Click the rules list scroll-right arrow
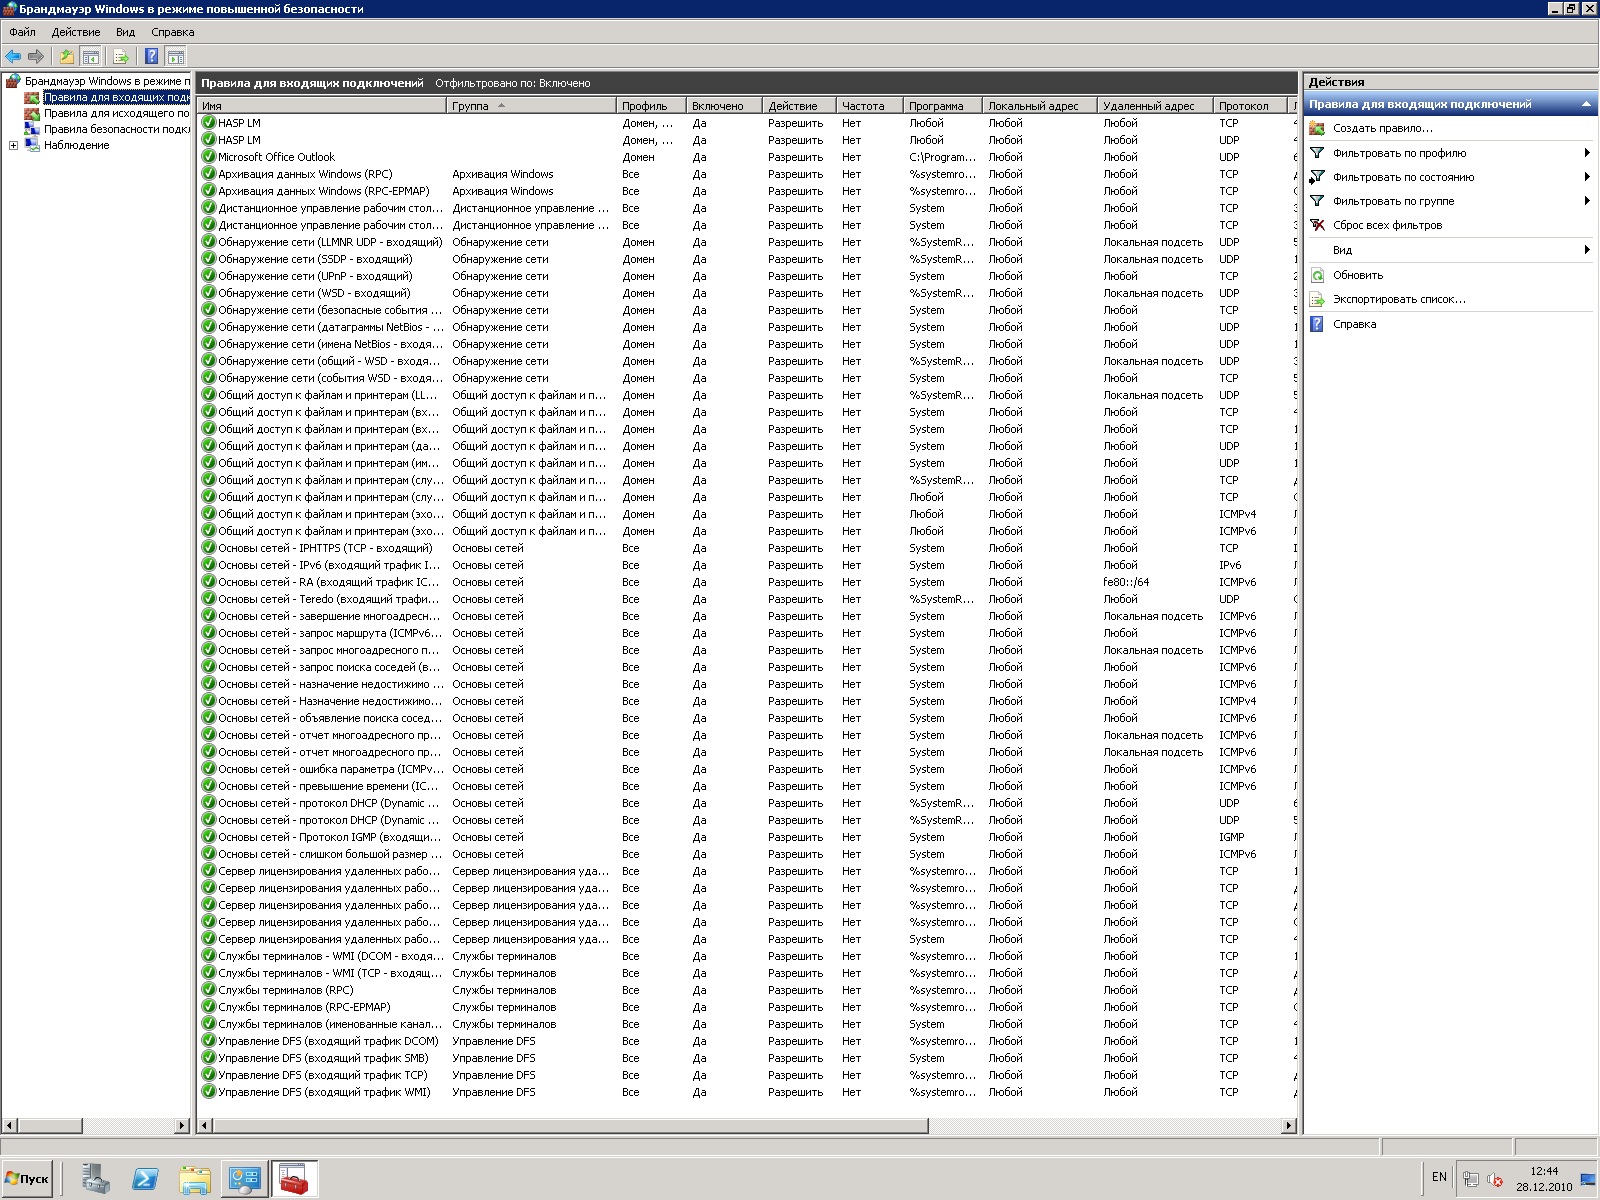The height and width of the screenshot is (1200, 1600). pos(1289,1126)
